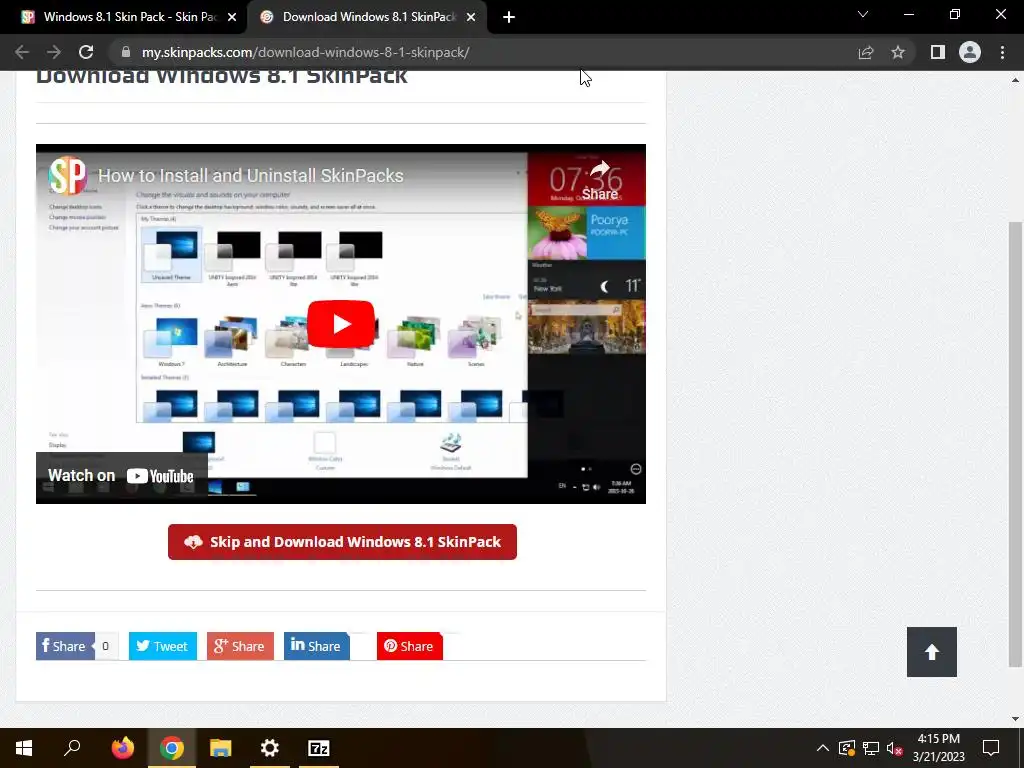The image size is (1024, 768).
Task: Open the taskbar clock and date
Action: pyautogui.click(x=938, y=748)
